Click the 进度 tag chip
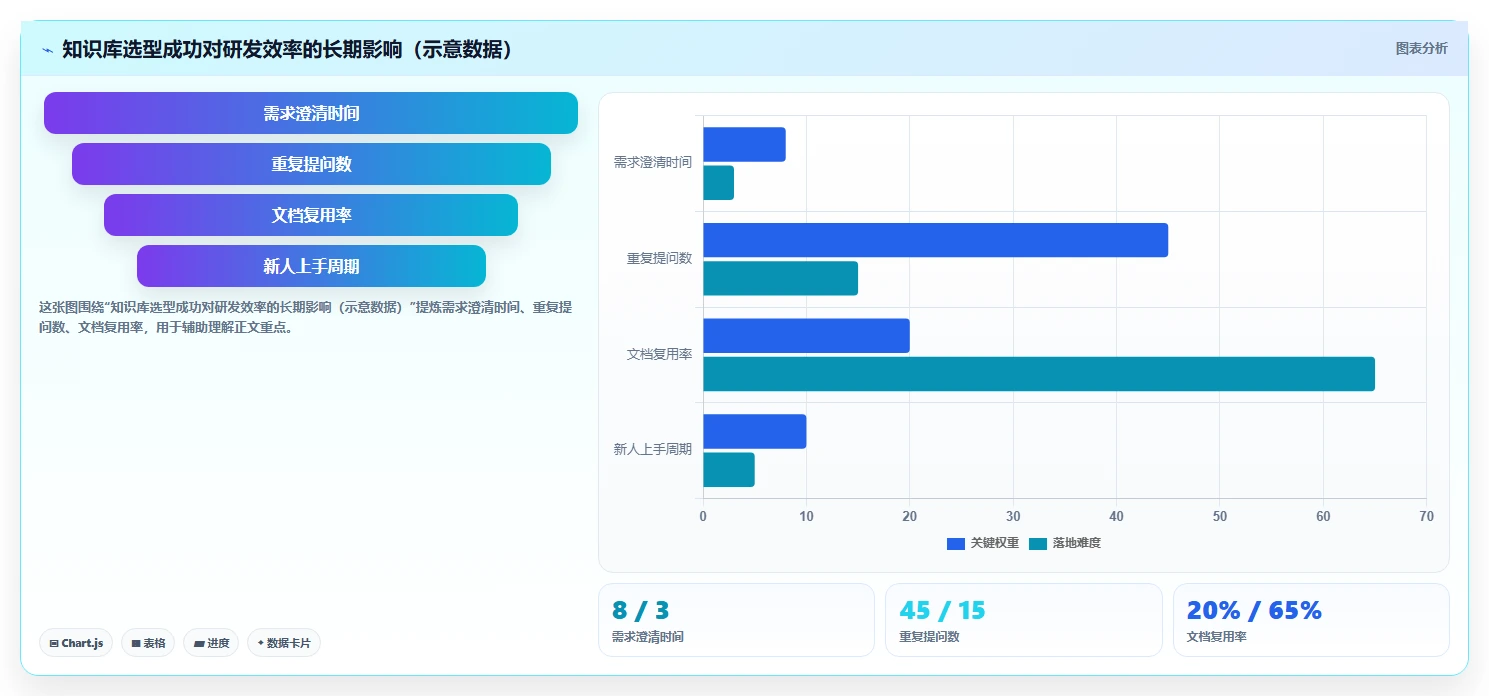The height and width of the screenshot is (696, 1489). tap(211, 643)
